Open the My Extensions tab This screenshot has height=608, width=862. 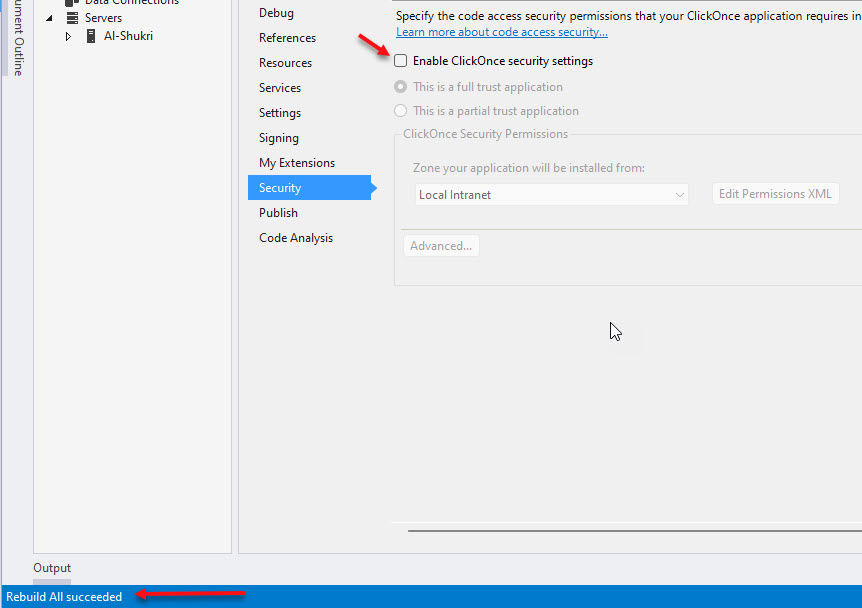pos(297,163)
